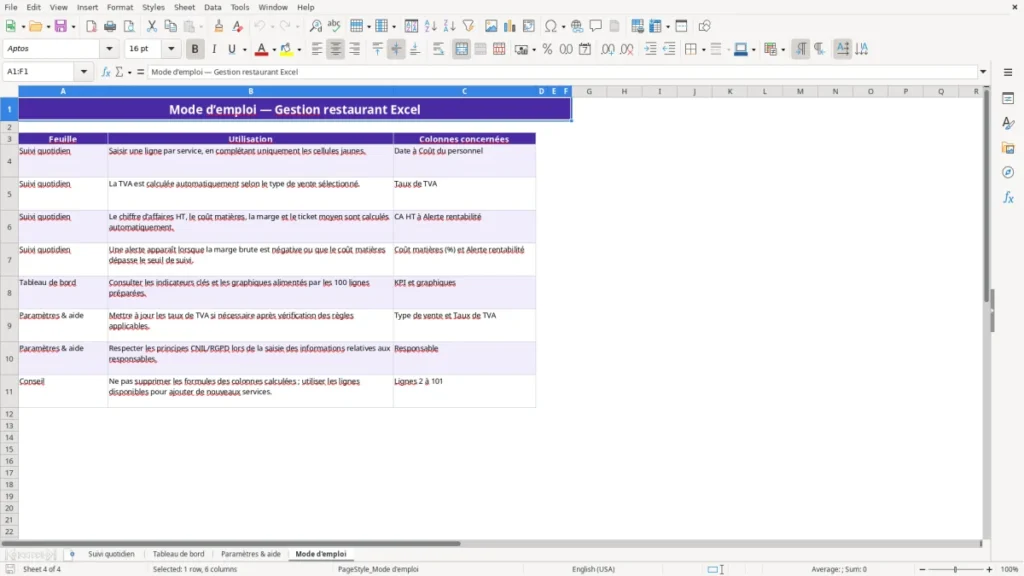The height and width of the screenshot is (576, 1024).
Task: Open the sidebar Gallery panel
Action: pos(1008,148)
